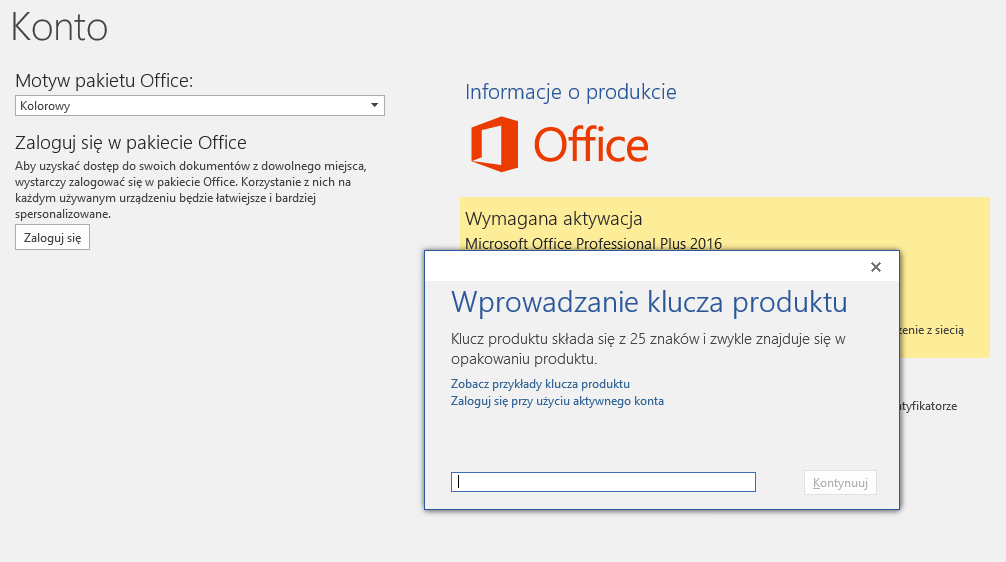This screenshot has height=562, width=1006.
Task: Open the Office theme dropdown showing Kolorowy
Action: (200, 105)
